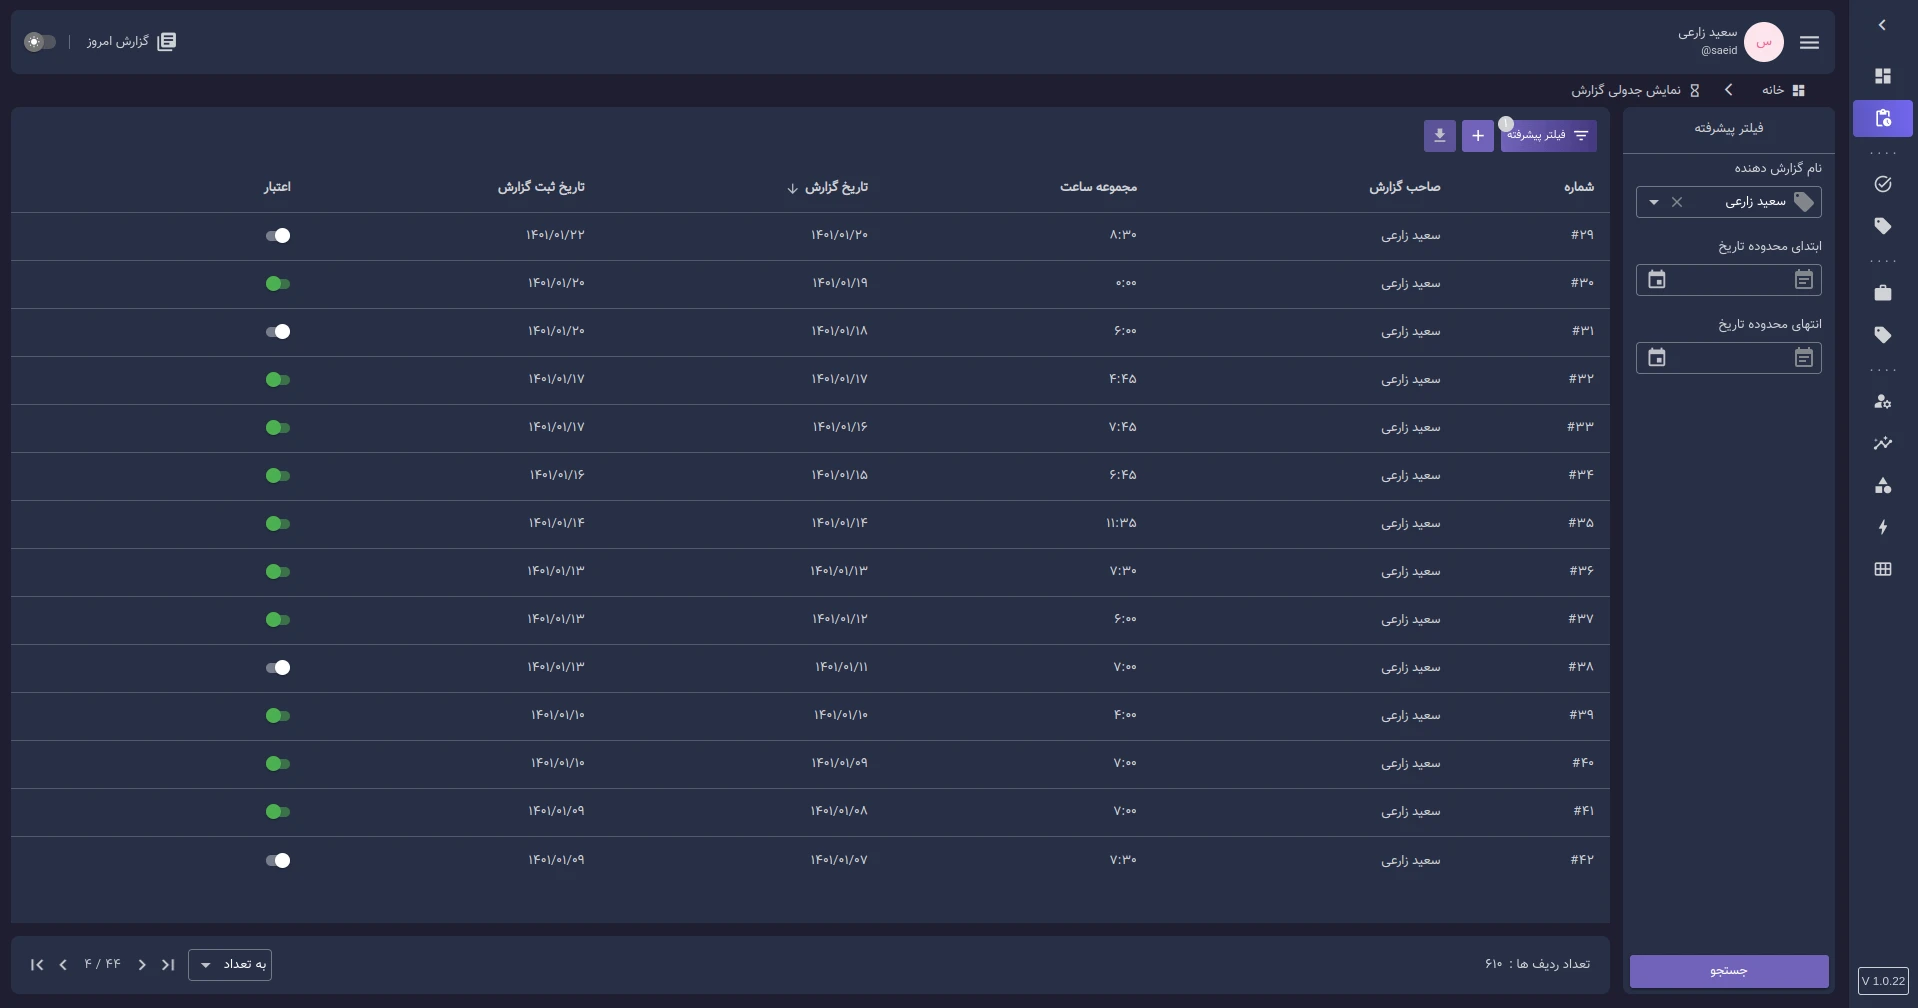
Task: Open the hamburger menu beside the user name
Action: [x=1808, y=43]
